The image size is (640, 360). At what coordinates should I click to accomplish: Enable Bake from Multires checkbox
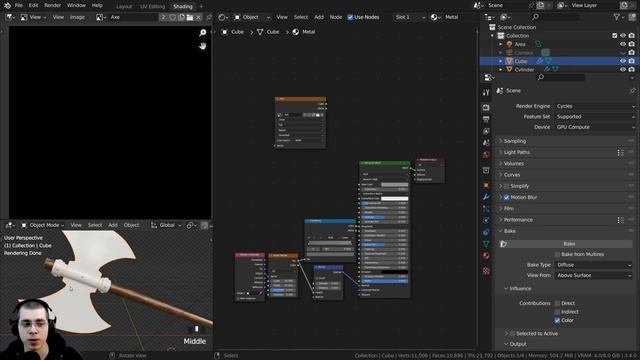(x=557, y=254)
